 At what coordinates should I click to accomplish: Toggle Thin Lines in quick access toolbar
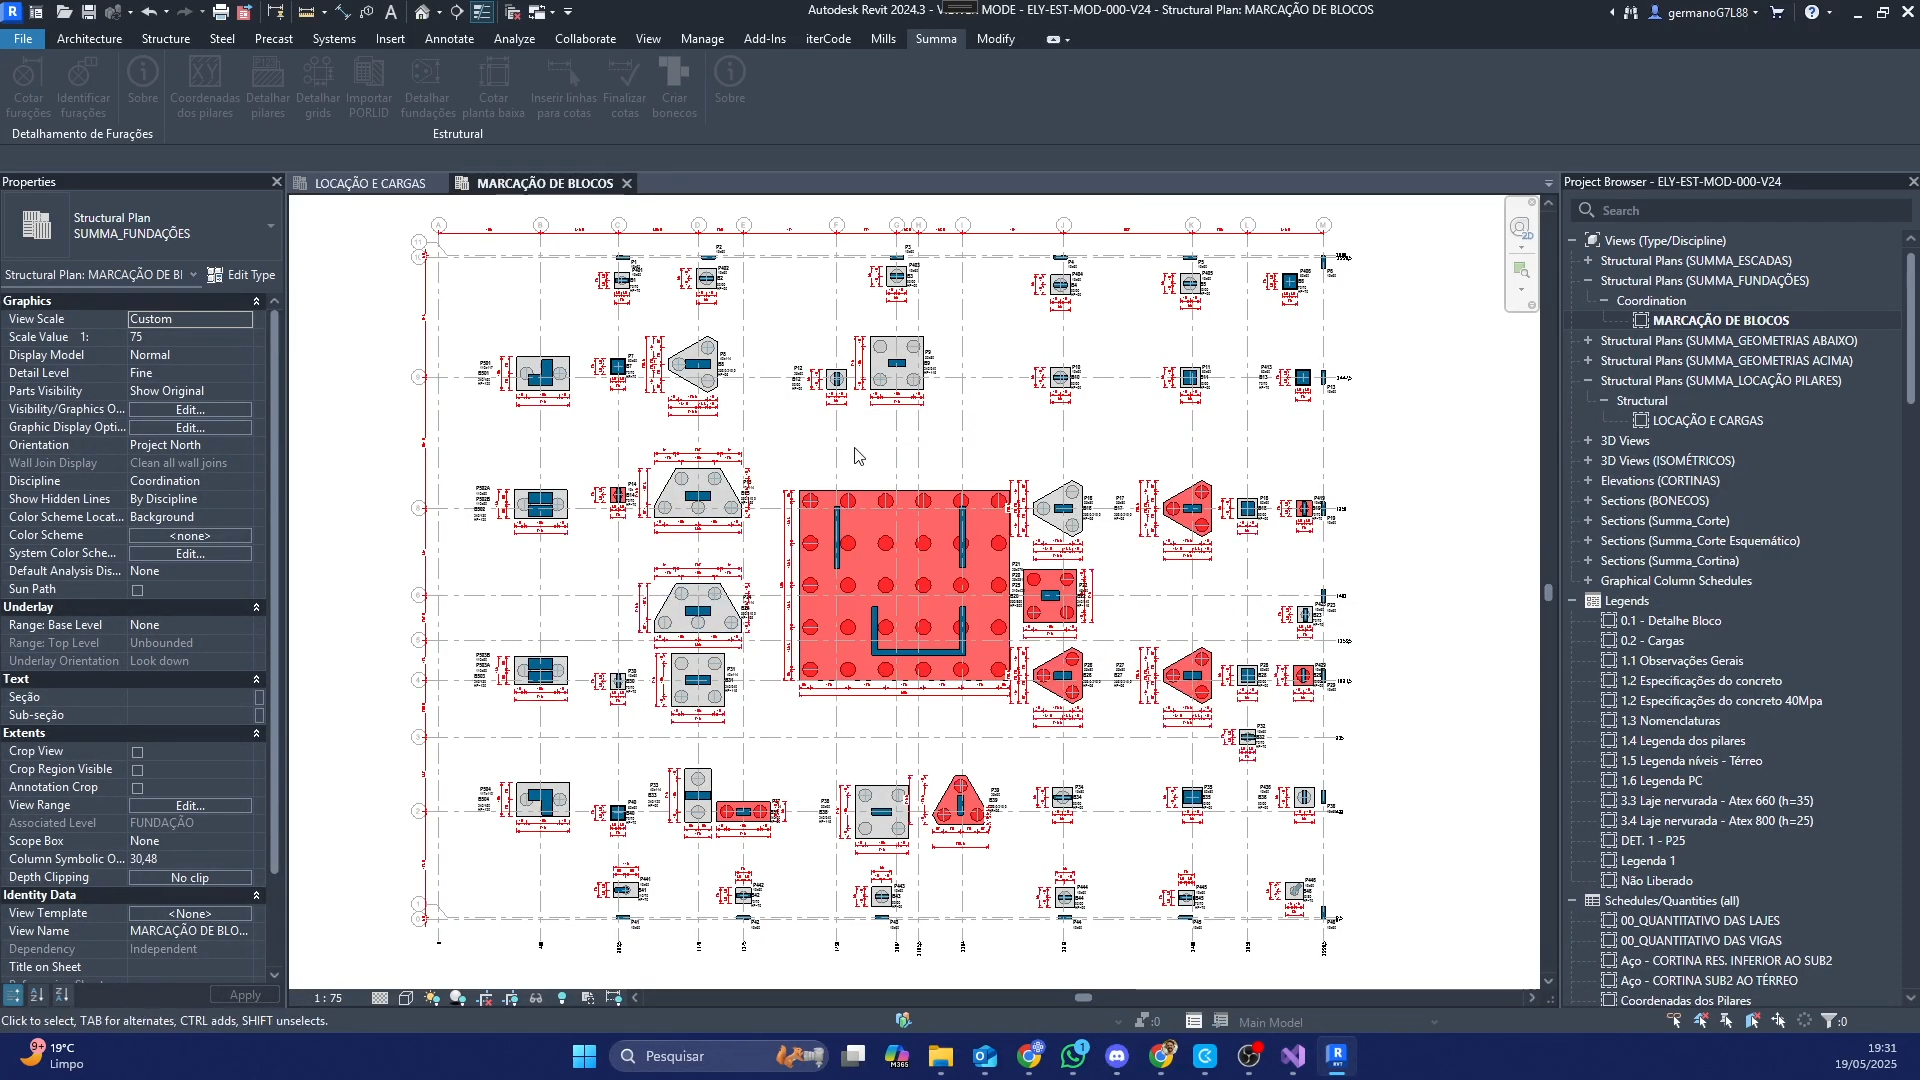tap(481, 12)
